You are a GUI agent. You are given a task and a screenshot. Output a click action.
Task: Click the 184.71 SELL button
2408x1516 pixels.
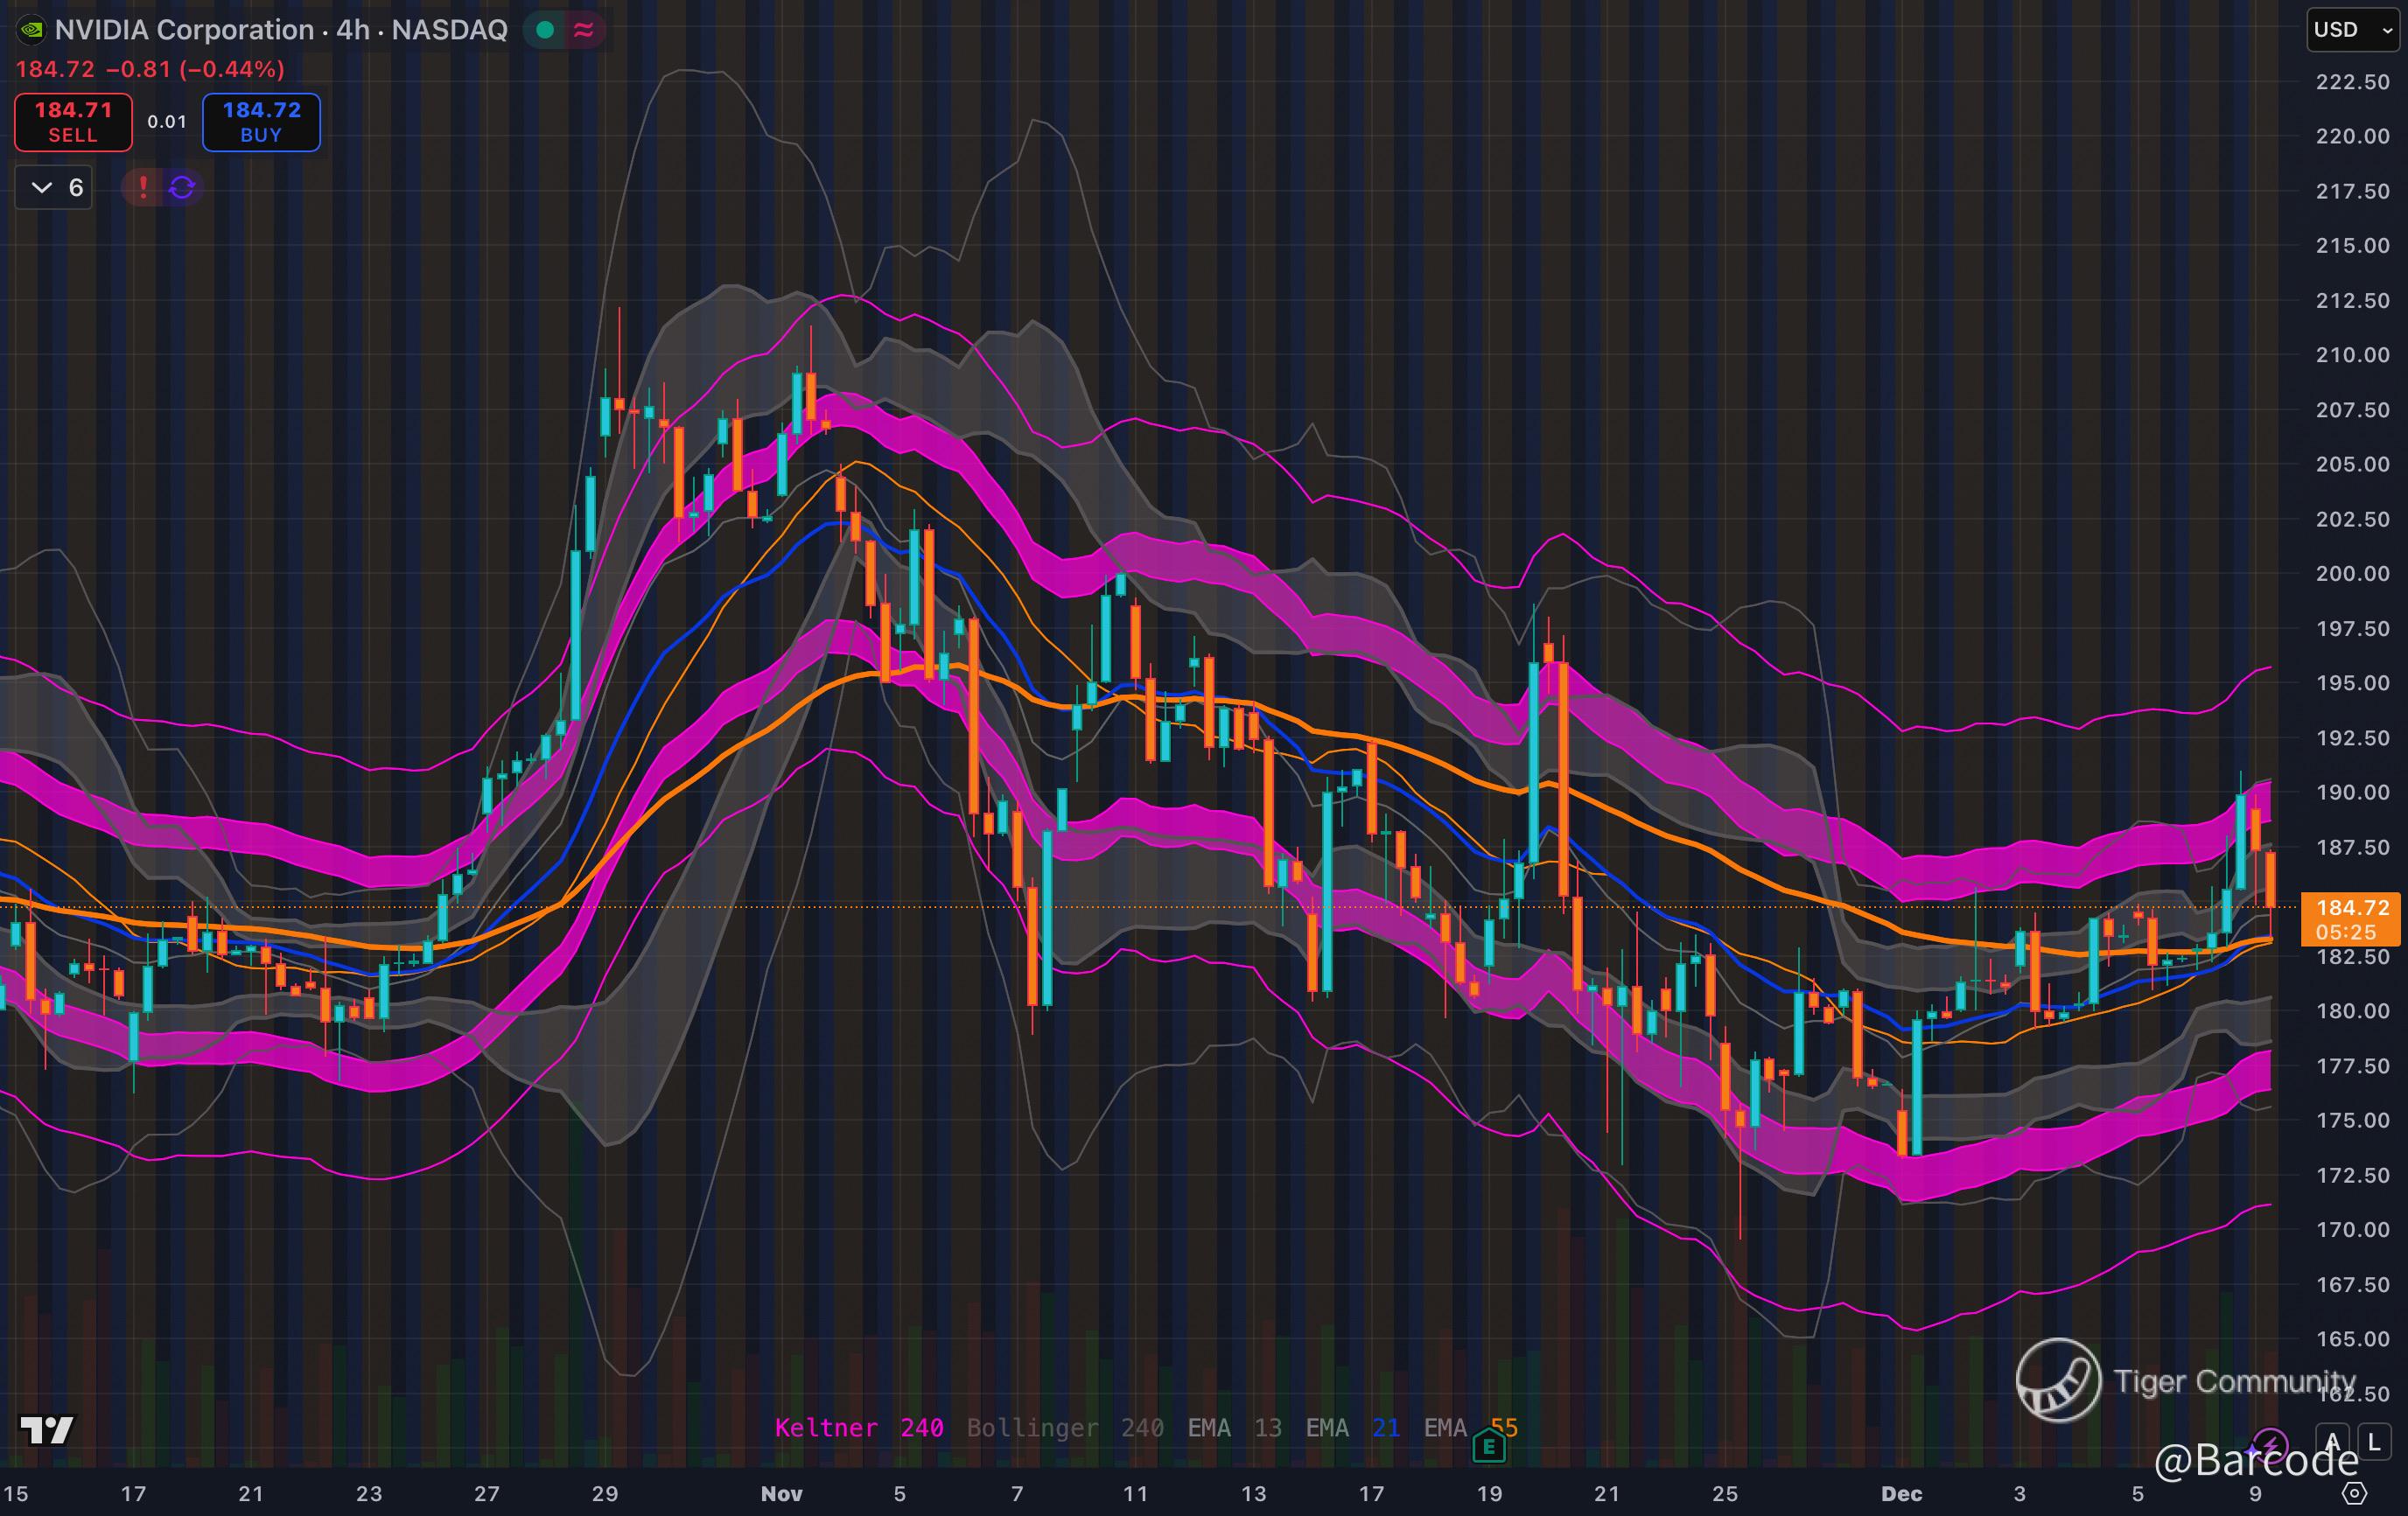pos(73,122)
